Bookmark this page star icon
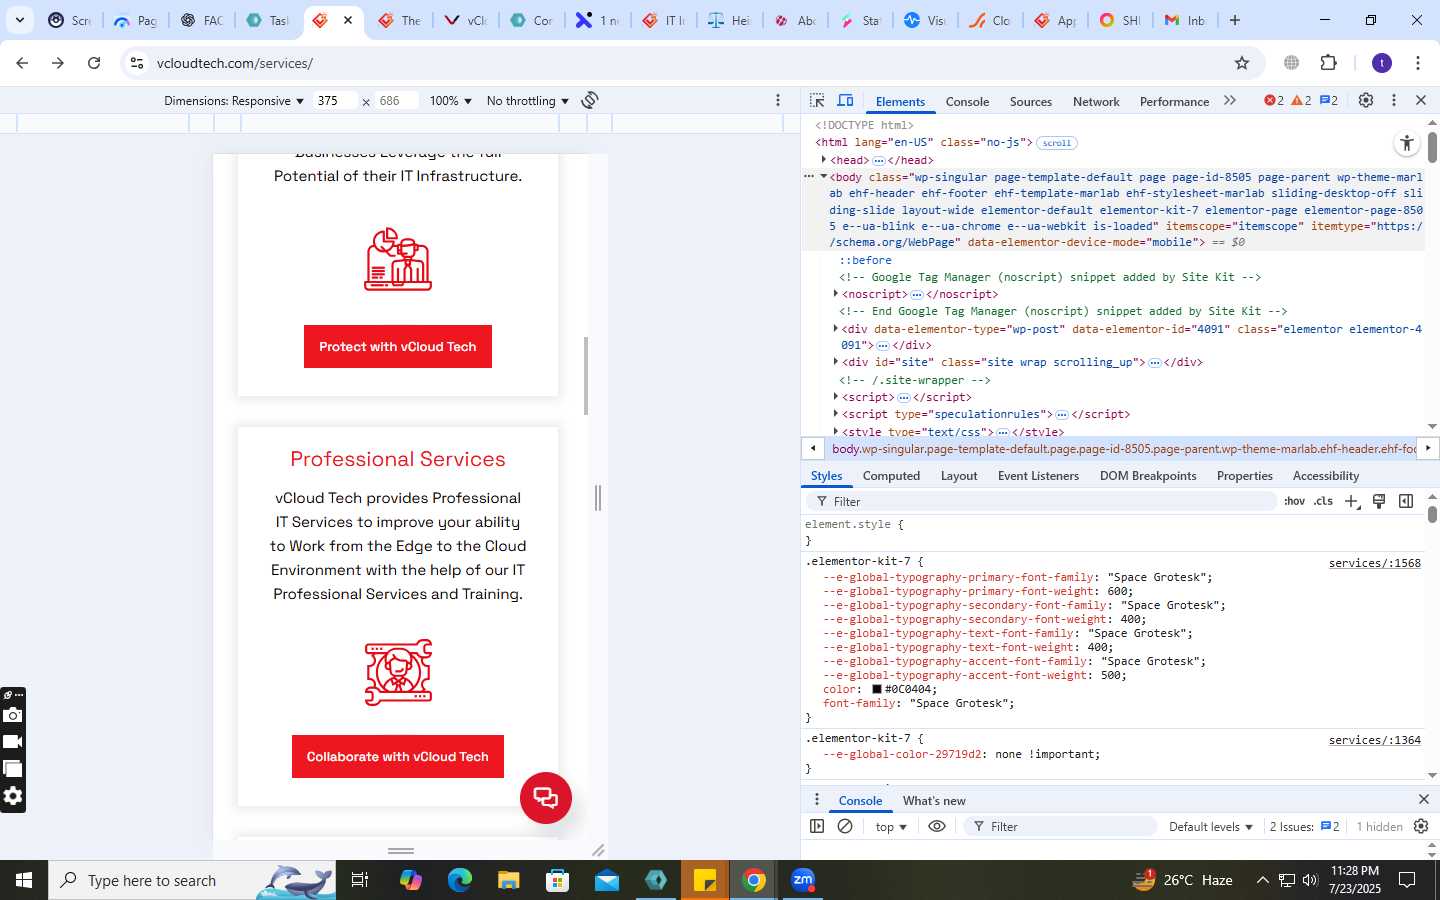The width and height of the screenshot is (1440, 900). pyautogui.click(x=1242, y=63)
